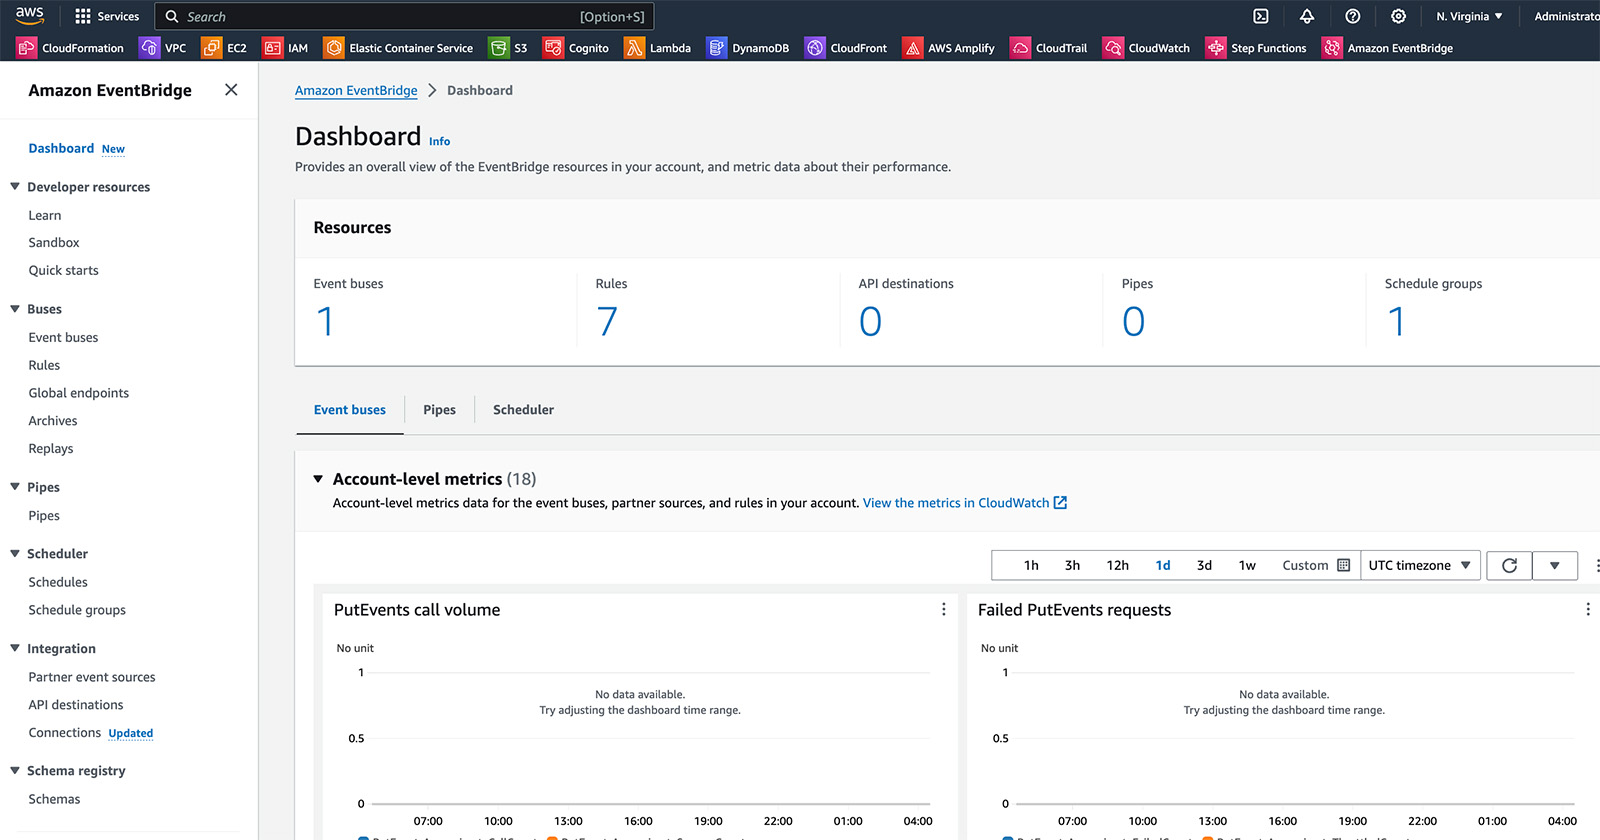
Task: Open the Event buses count 1
Action: point(325,321)
